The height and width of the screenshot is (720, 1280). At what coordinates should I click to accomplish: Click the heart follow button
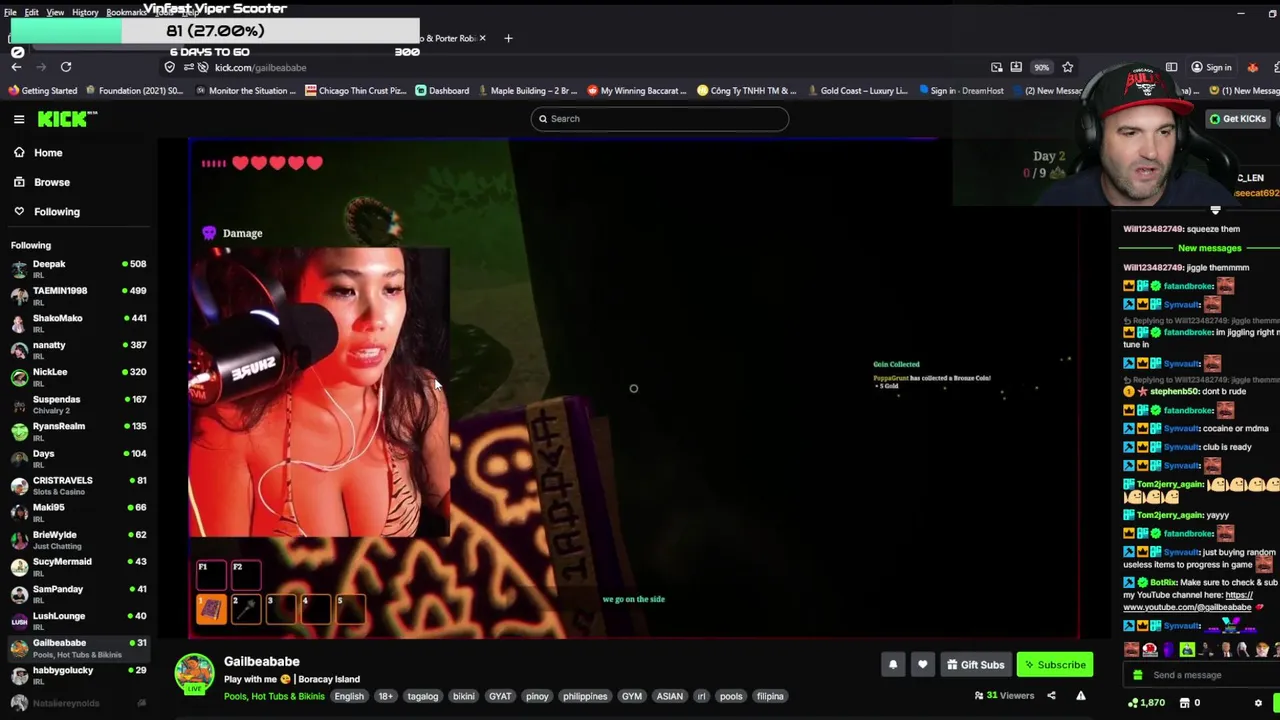[922, 665]
